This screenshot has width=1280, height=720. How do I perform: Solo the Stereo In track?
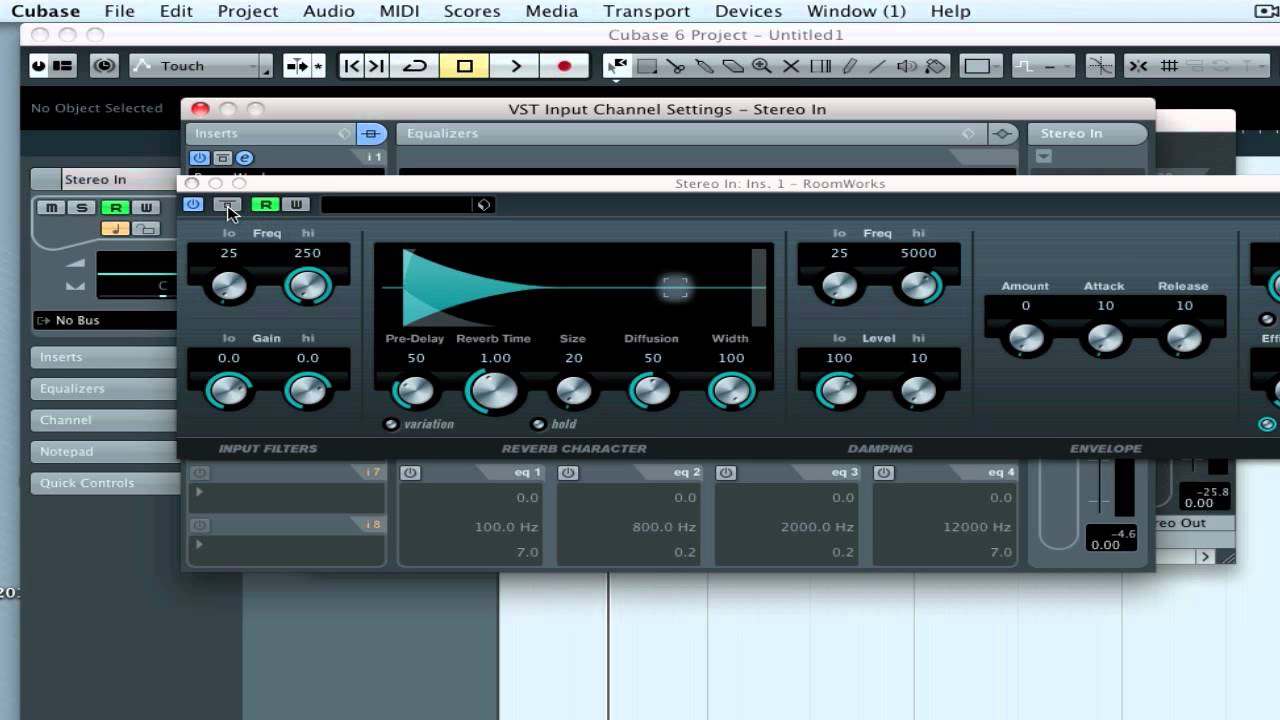[82, 207]
